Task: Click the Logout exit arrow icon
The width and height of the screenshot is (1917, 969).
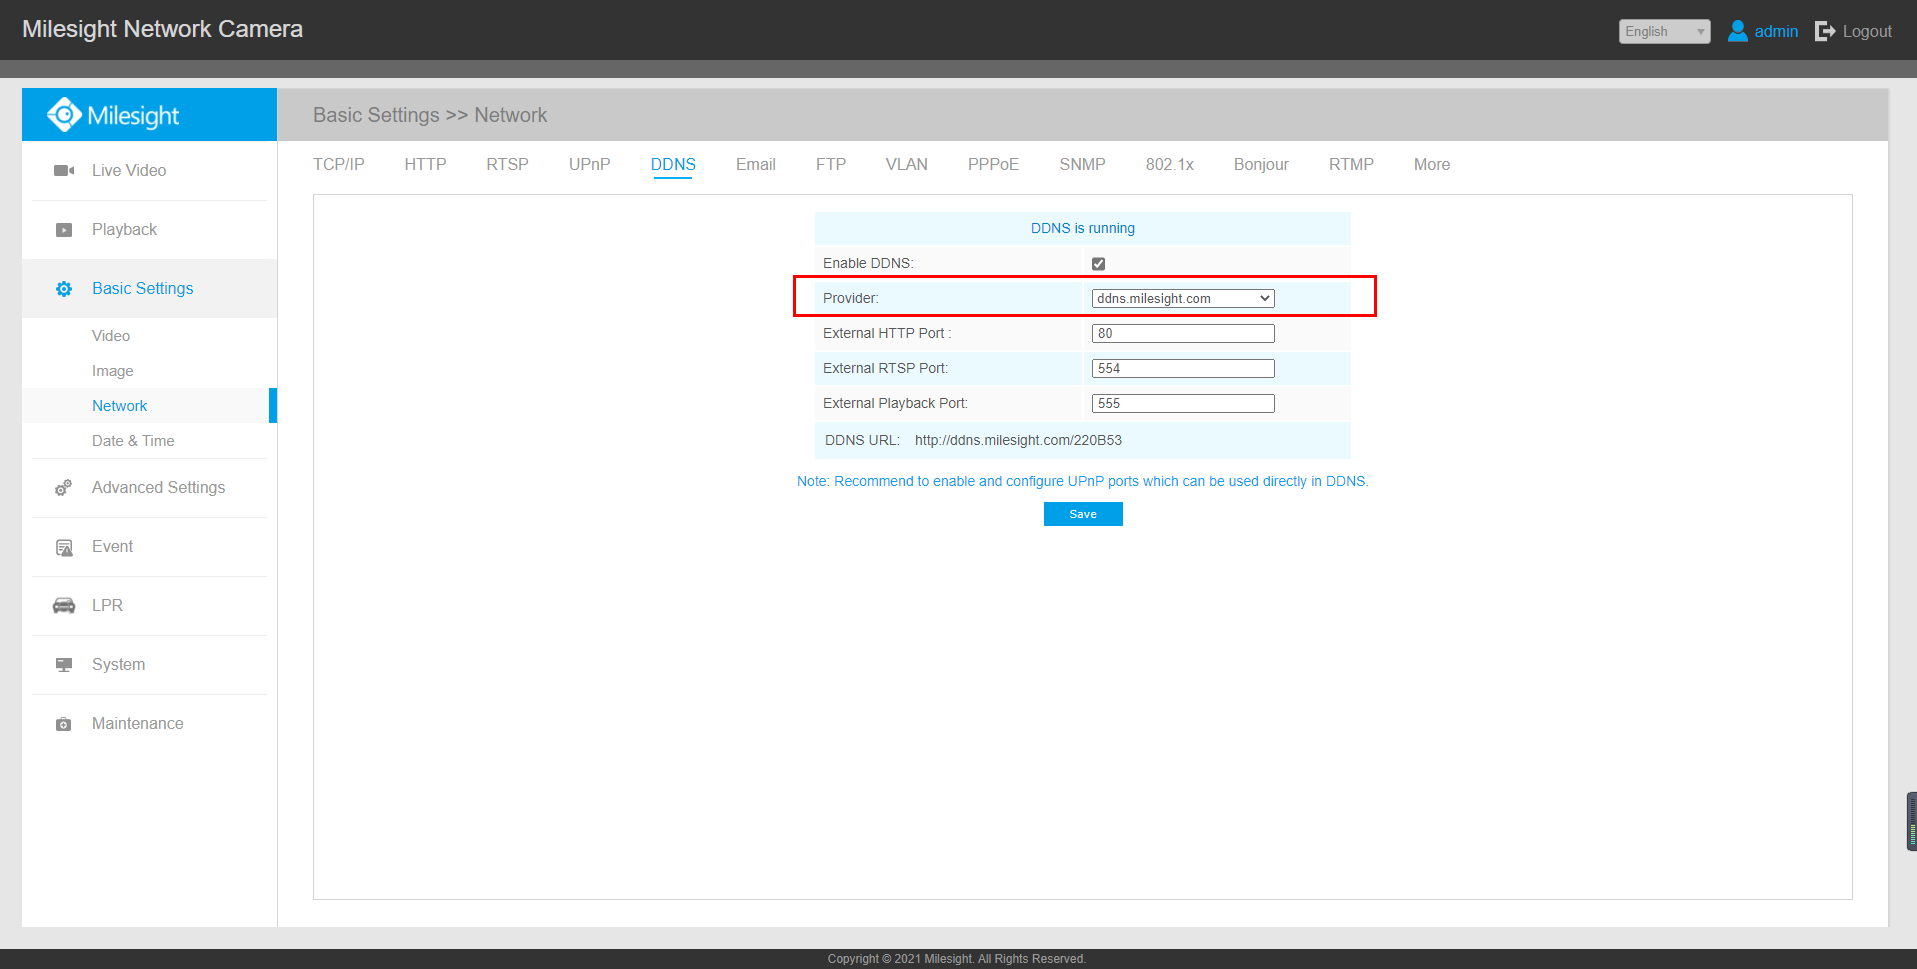Action: pos(1825,31)
